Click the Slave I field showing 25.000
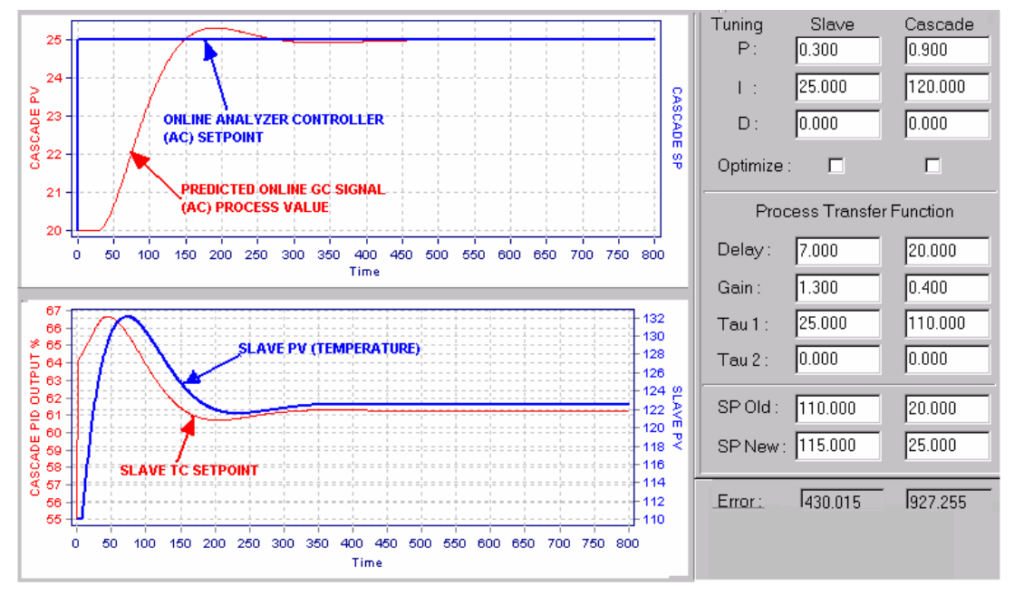This screenshot has height=605, width=1024. pos(837,87)
